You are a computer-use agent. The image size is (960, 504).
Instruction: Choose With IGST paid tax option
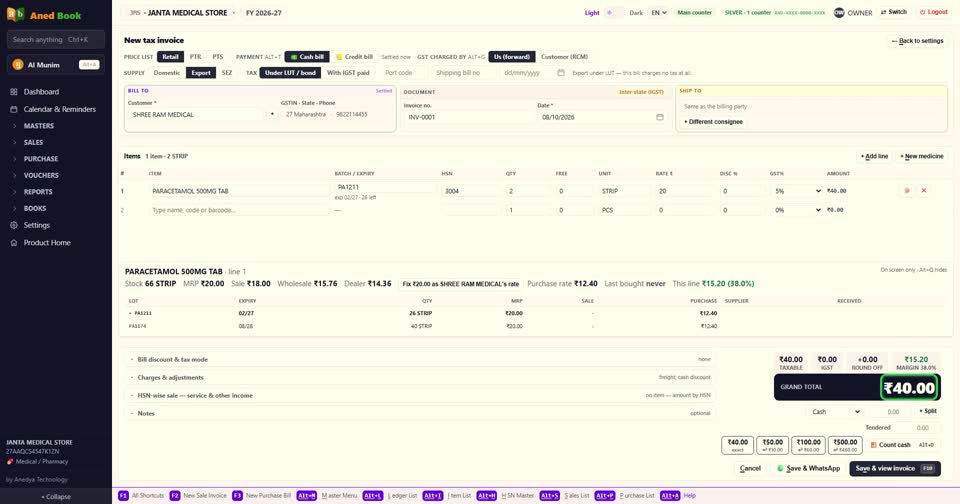pos(348,73)
